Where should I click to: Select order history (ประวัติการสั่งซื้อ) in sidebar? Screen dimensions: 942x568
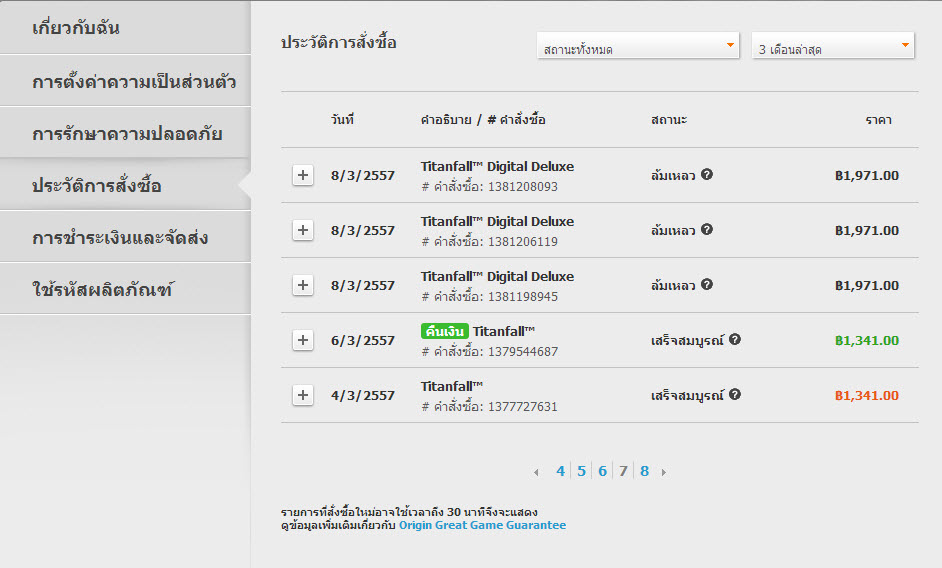pyautogui.click(x=125, y=185)
